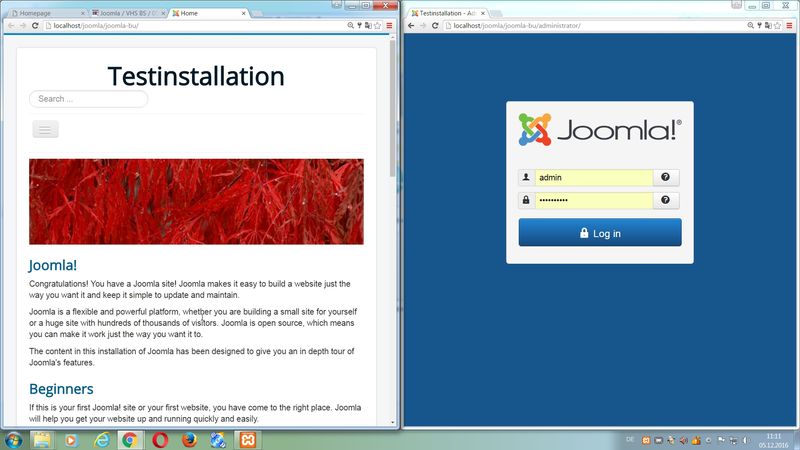Open the Testinstallation site title link
Viewport: 800px width, 450px height.
pyautogui.click(x=196, y=77)
